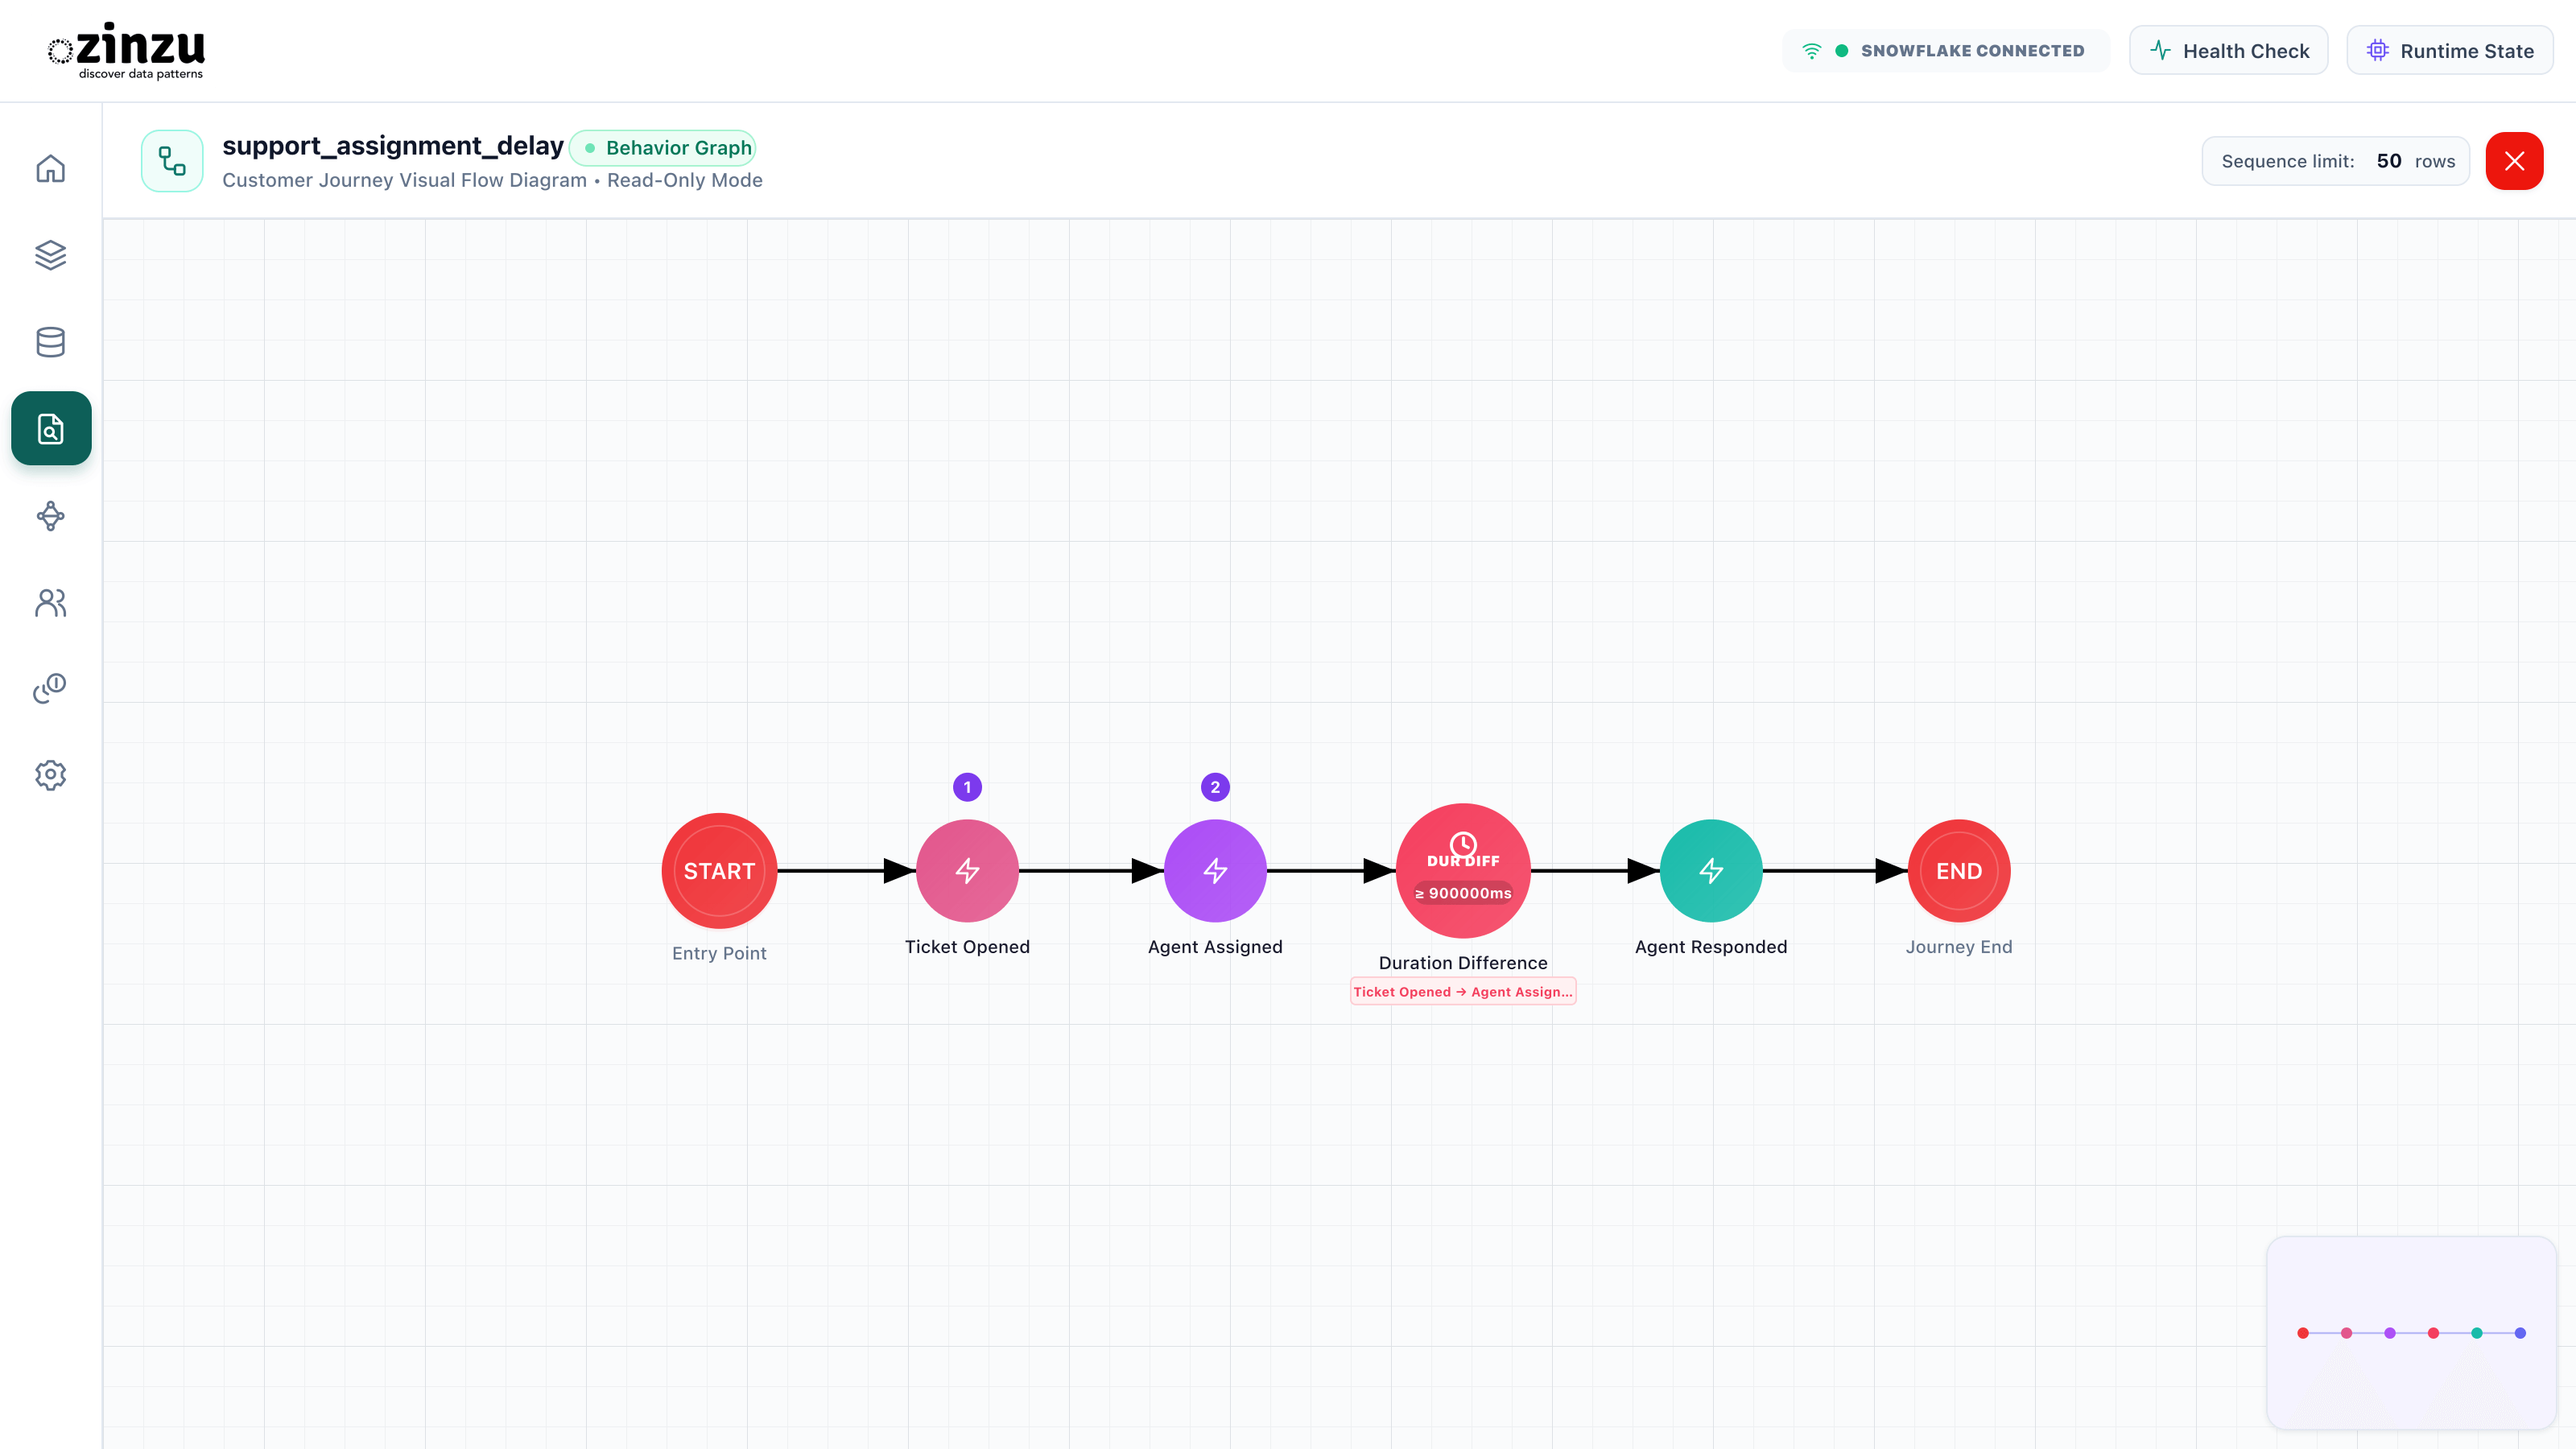Select the Agent Responded event node

(1711, 871)
